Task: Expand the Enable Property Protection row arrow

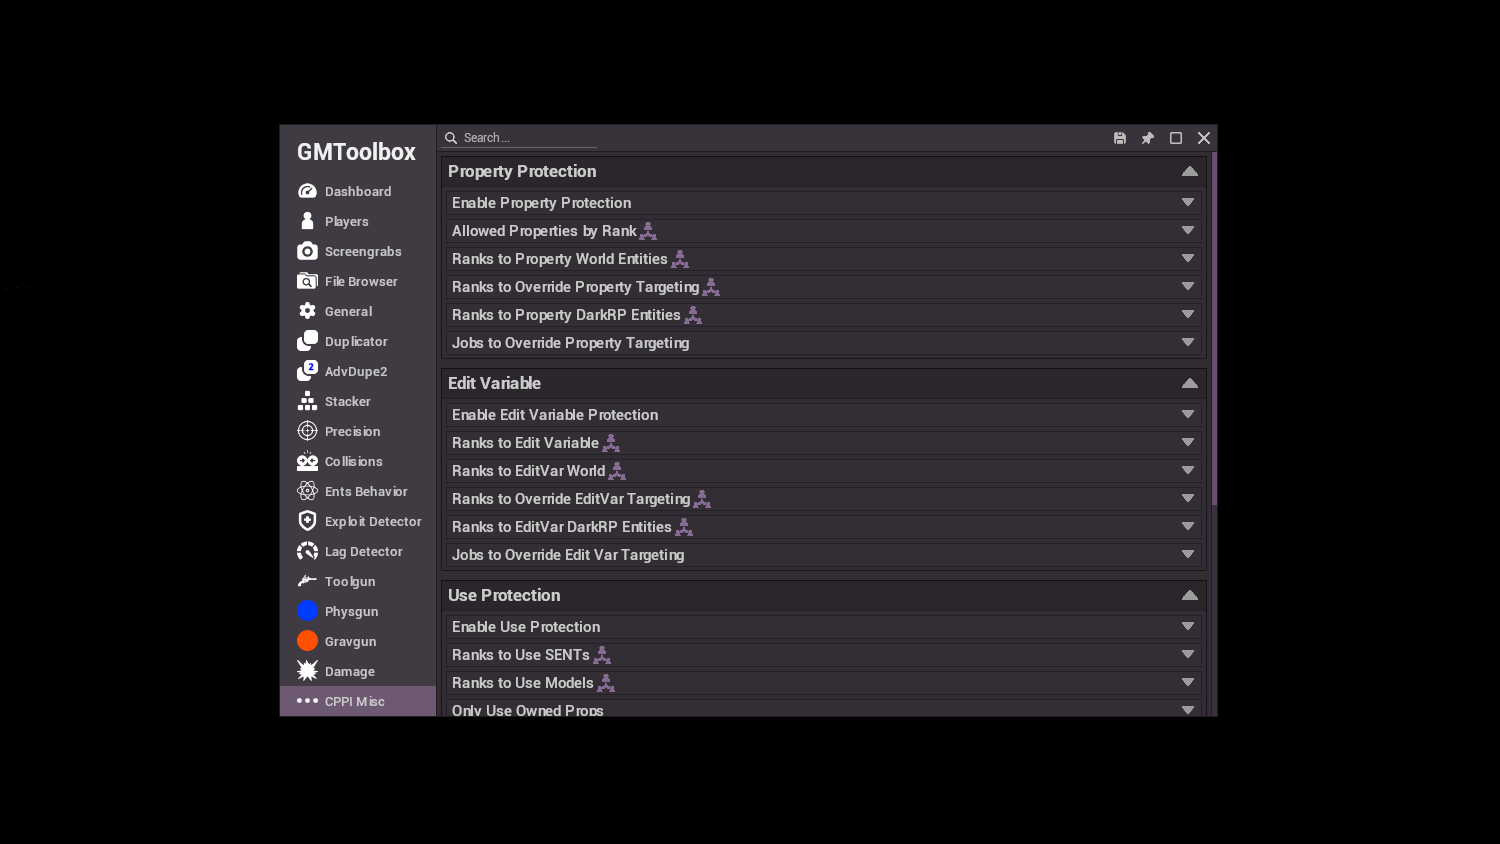Action: point(1188,202)
